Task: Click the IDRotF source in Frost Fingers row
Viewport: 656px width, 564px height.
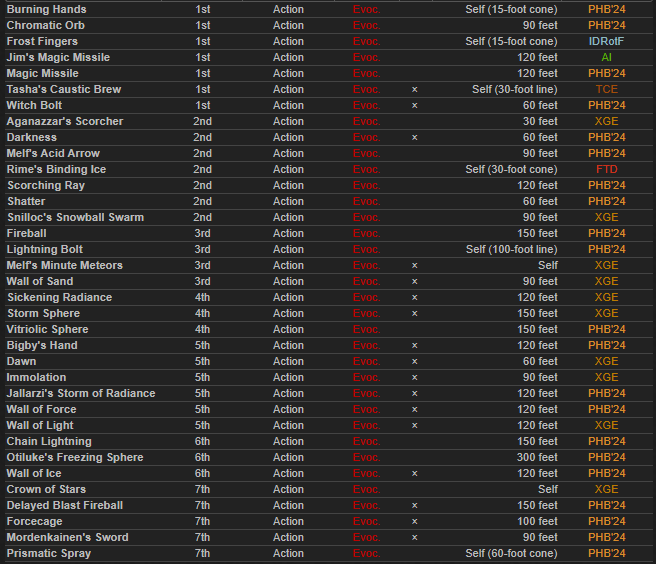Action: click(606, 41)
